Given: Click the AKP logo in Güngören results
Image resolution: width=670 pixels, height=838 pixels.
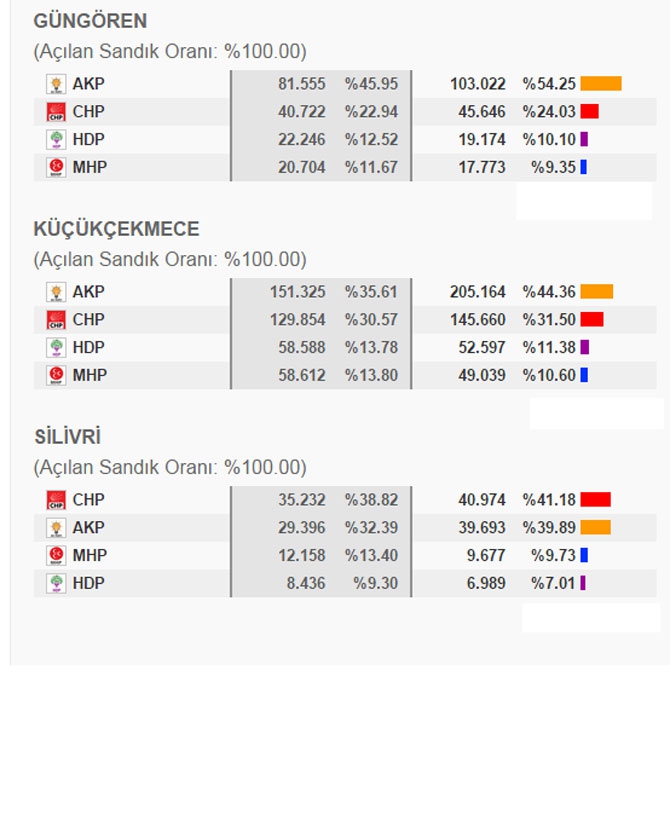Looking at the screenshot, I should pos(55,84).
